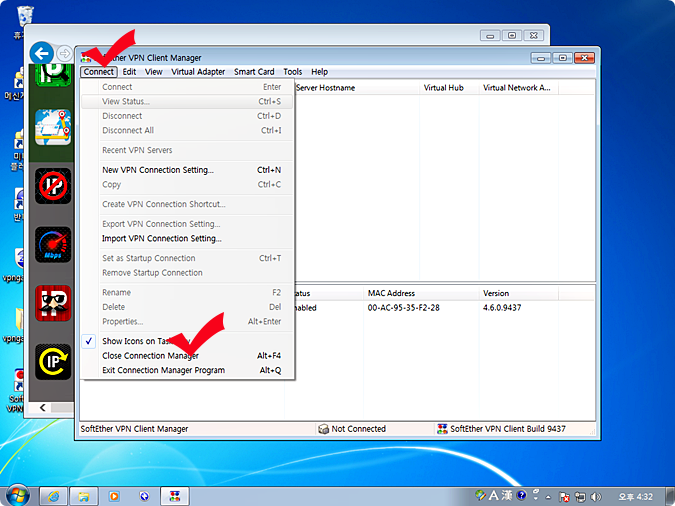
Task: Open File Explorer from taskbar
Action: click(x=84, y=497)
